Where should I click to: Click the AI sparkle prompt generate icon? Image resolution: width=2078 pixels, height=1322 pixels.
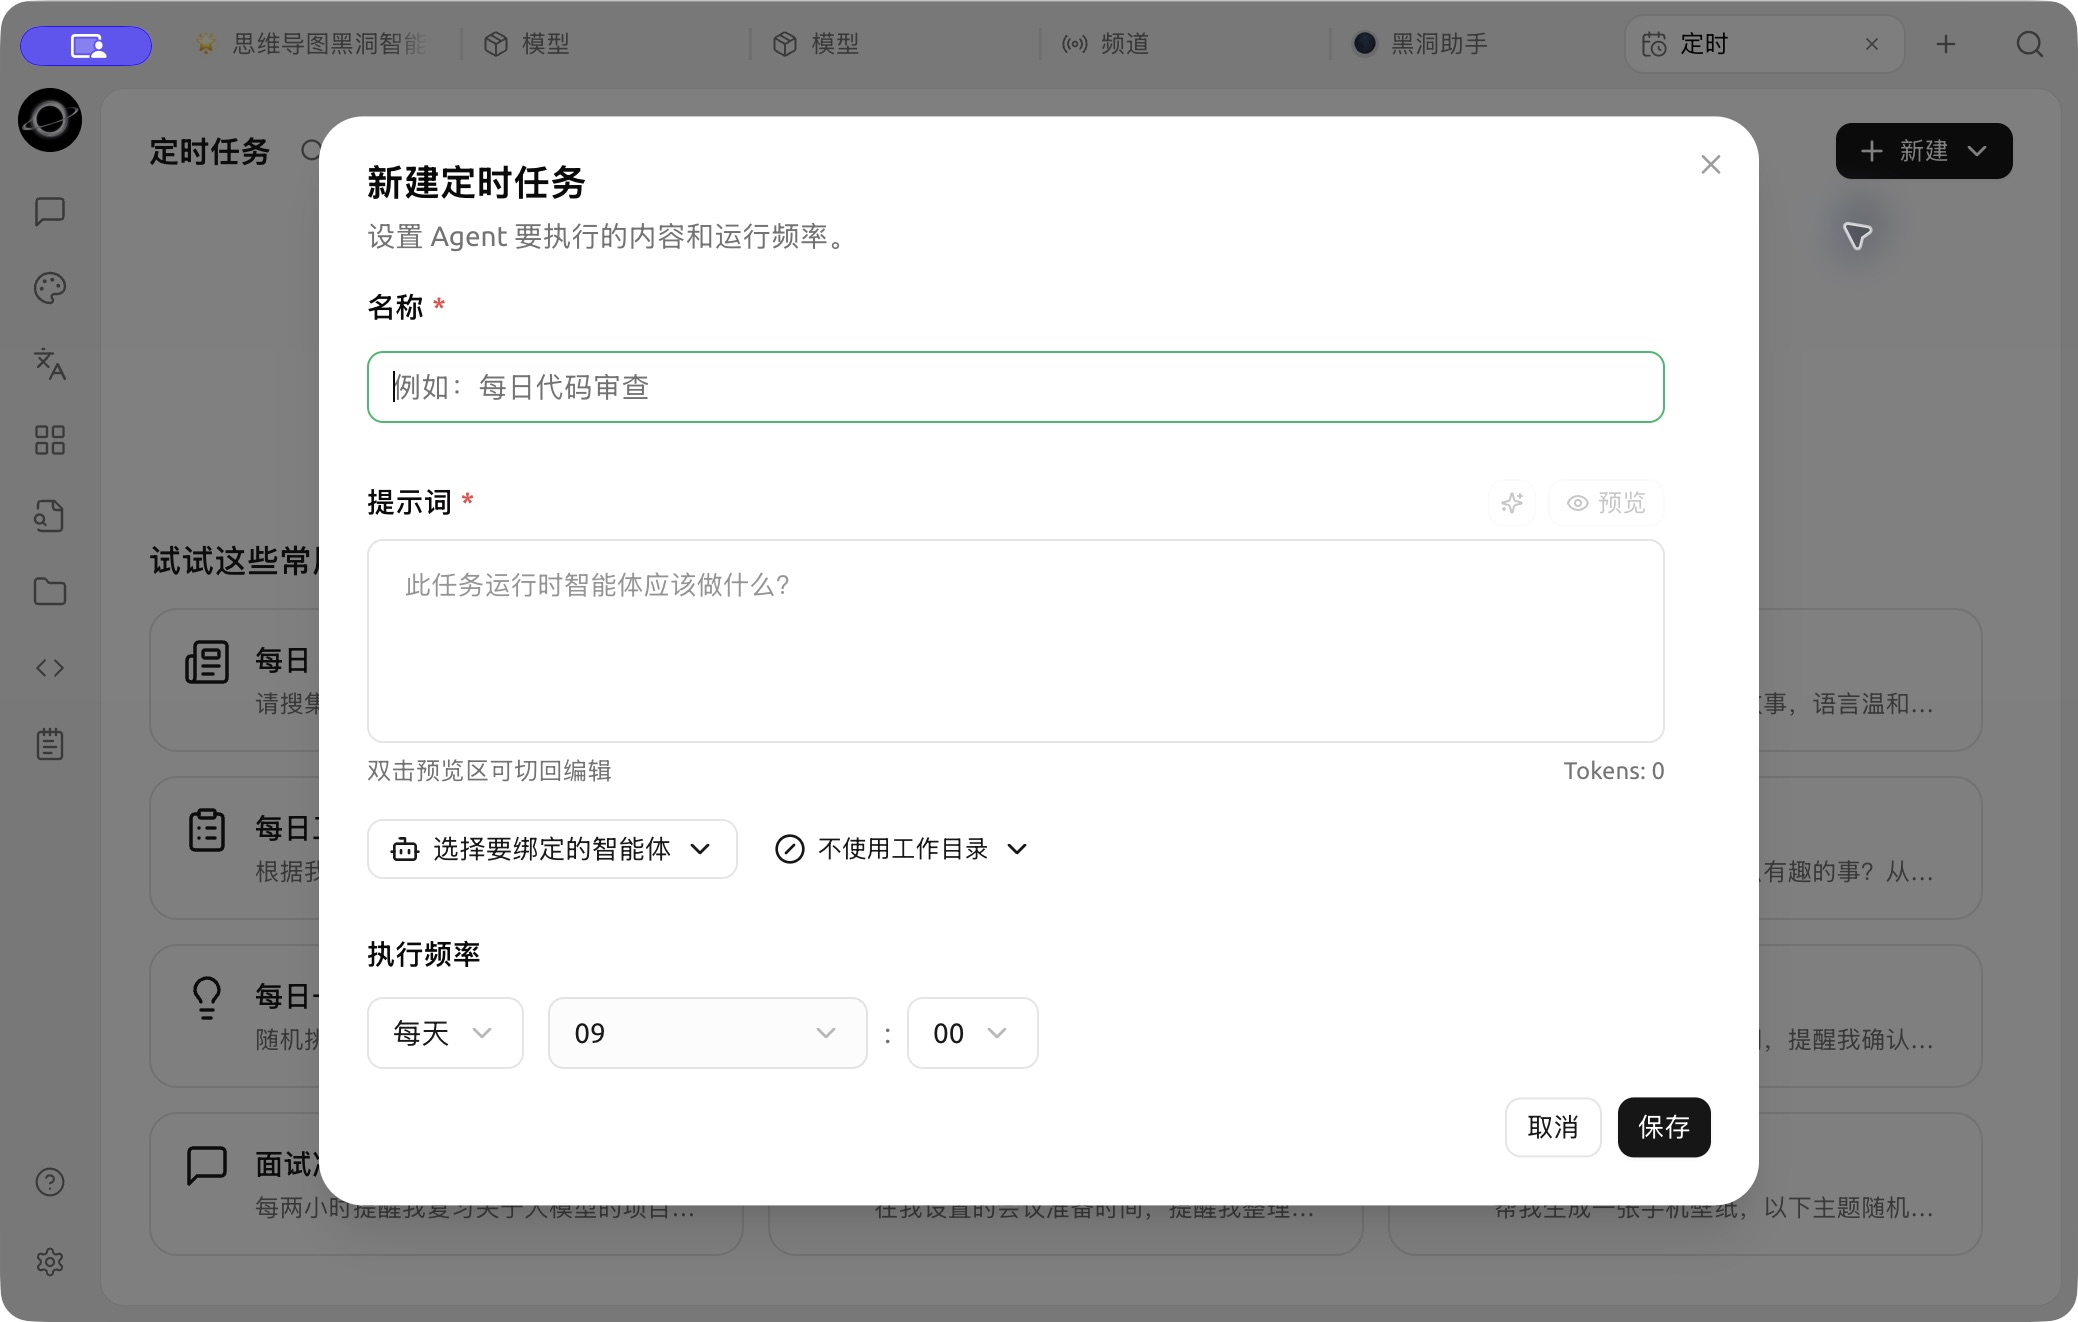click(1512, 503)
